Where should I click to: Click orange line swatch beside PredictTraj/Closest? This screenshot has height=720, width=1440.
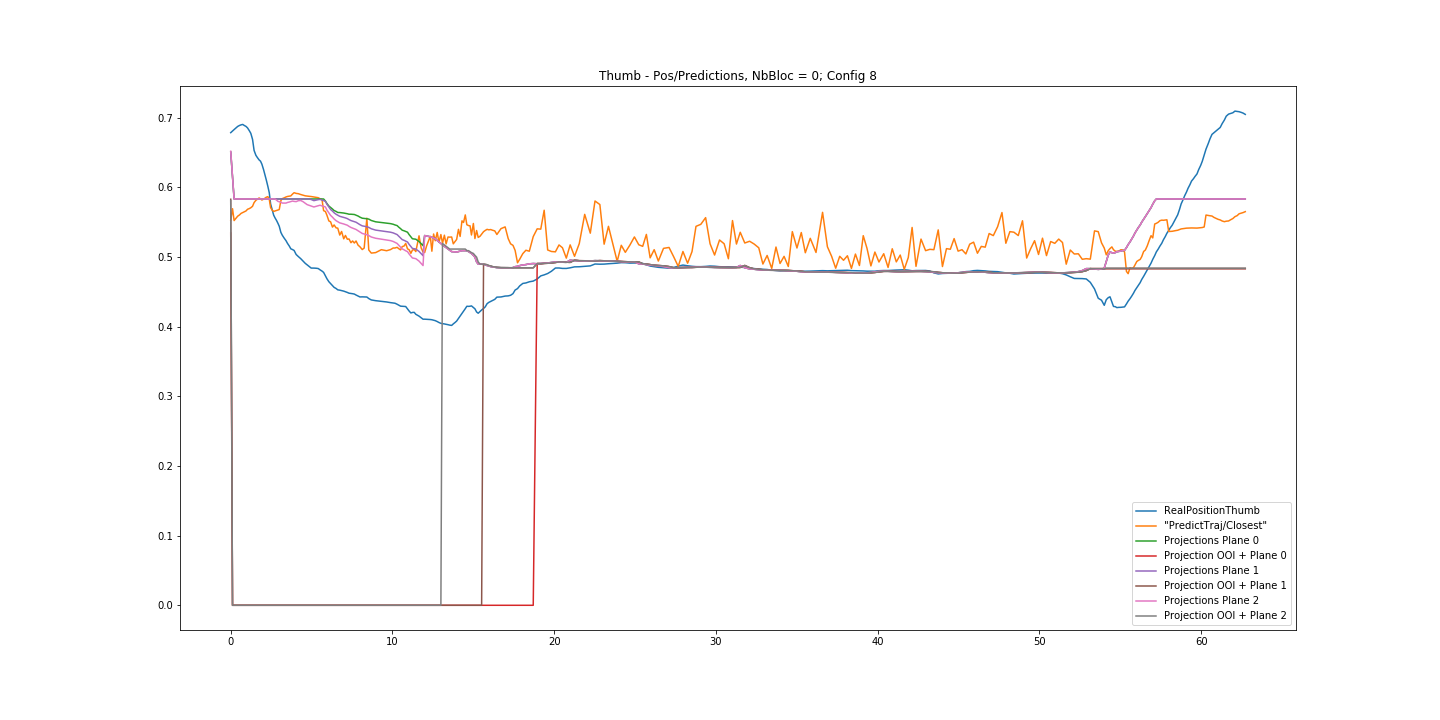point(1147,526)
